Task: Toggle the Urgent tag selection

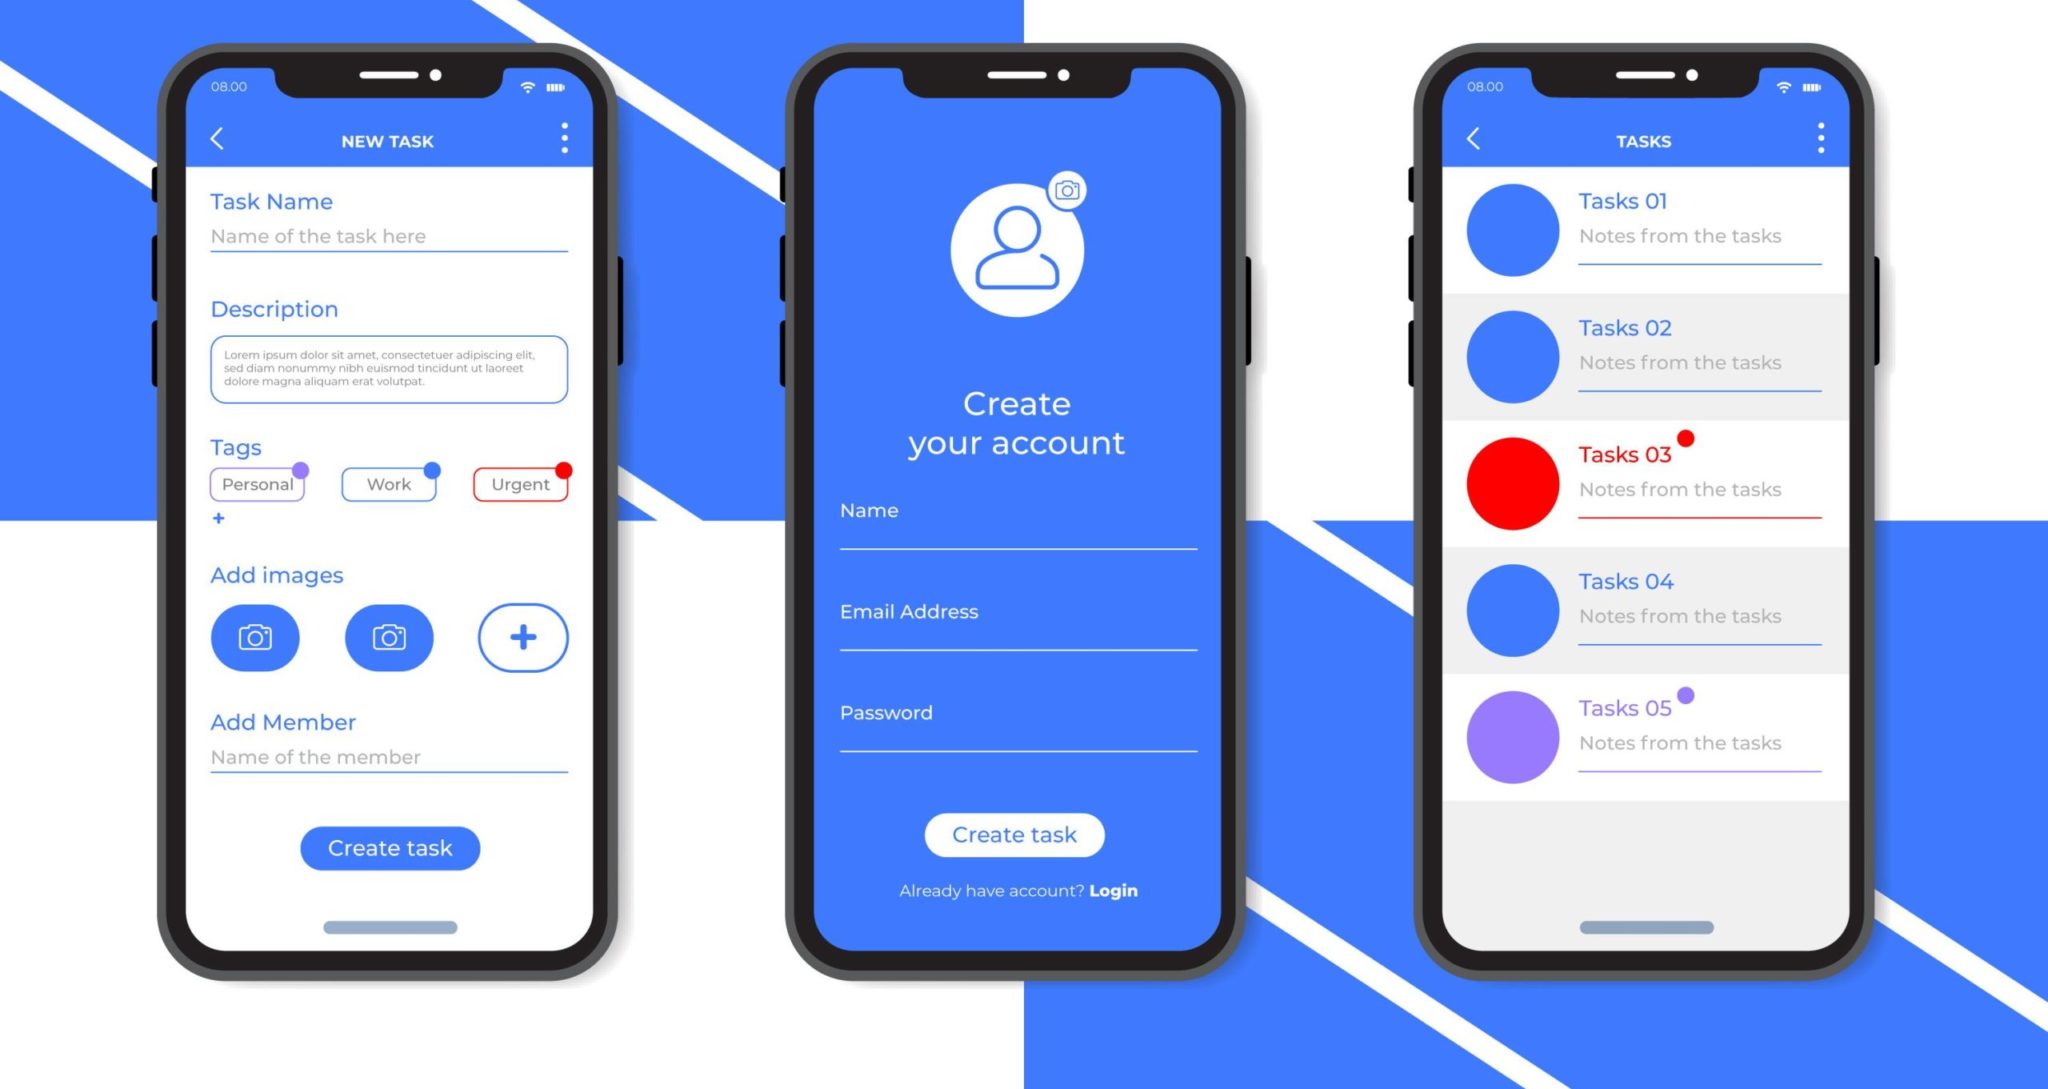Action: point(521,484)
